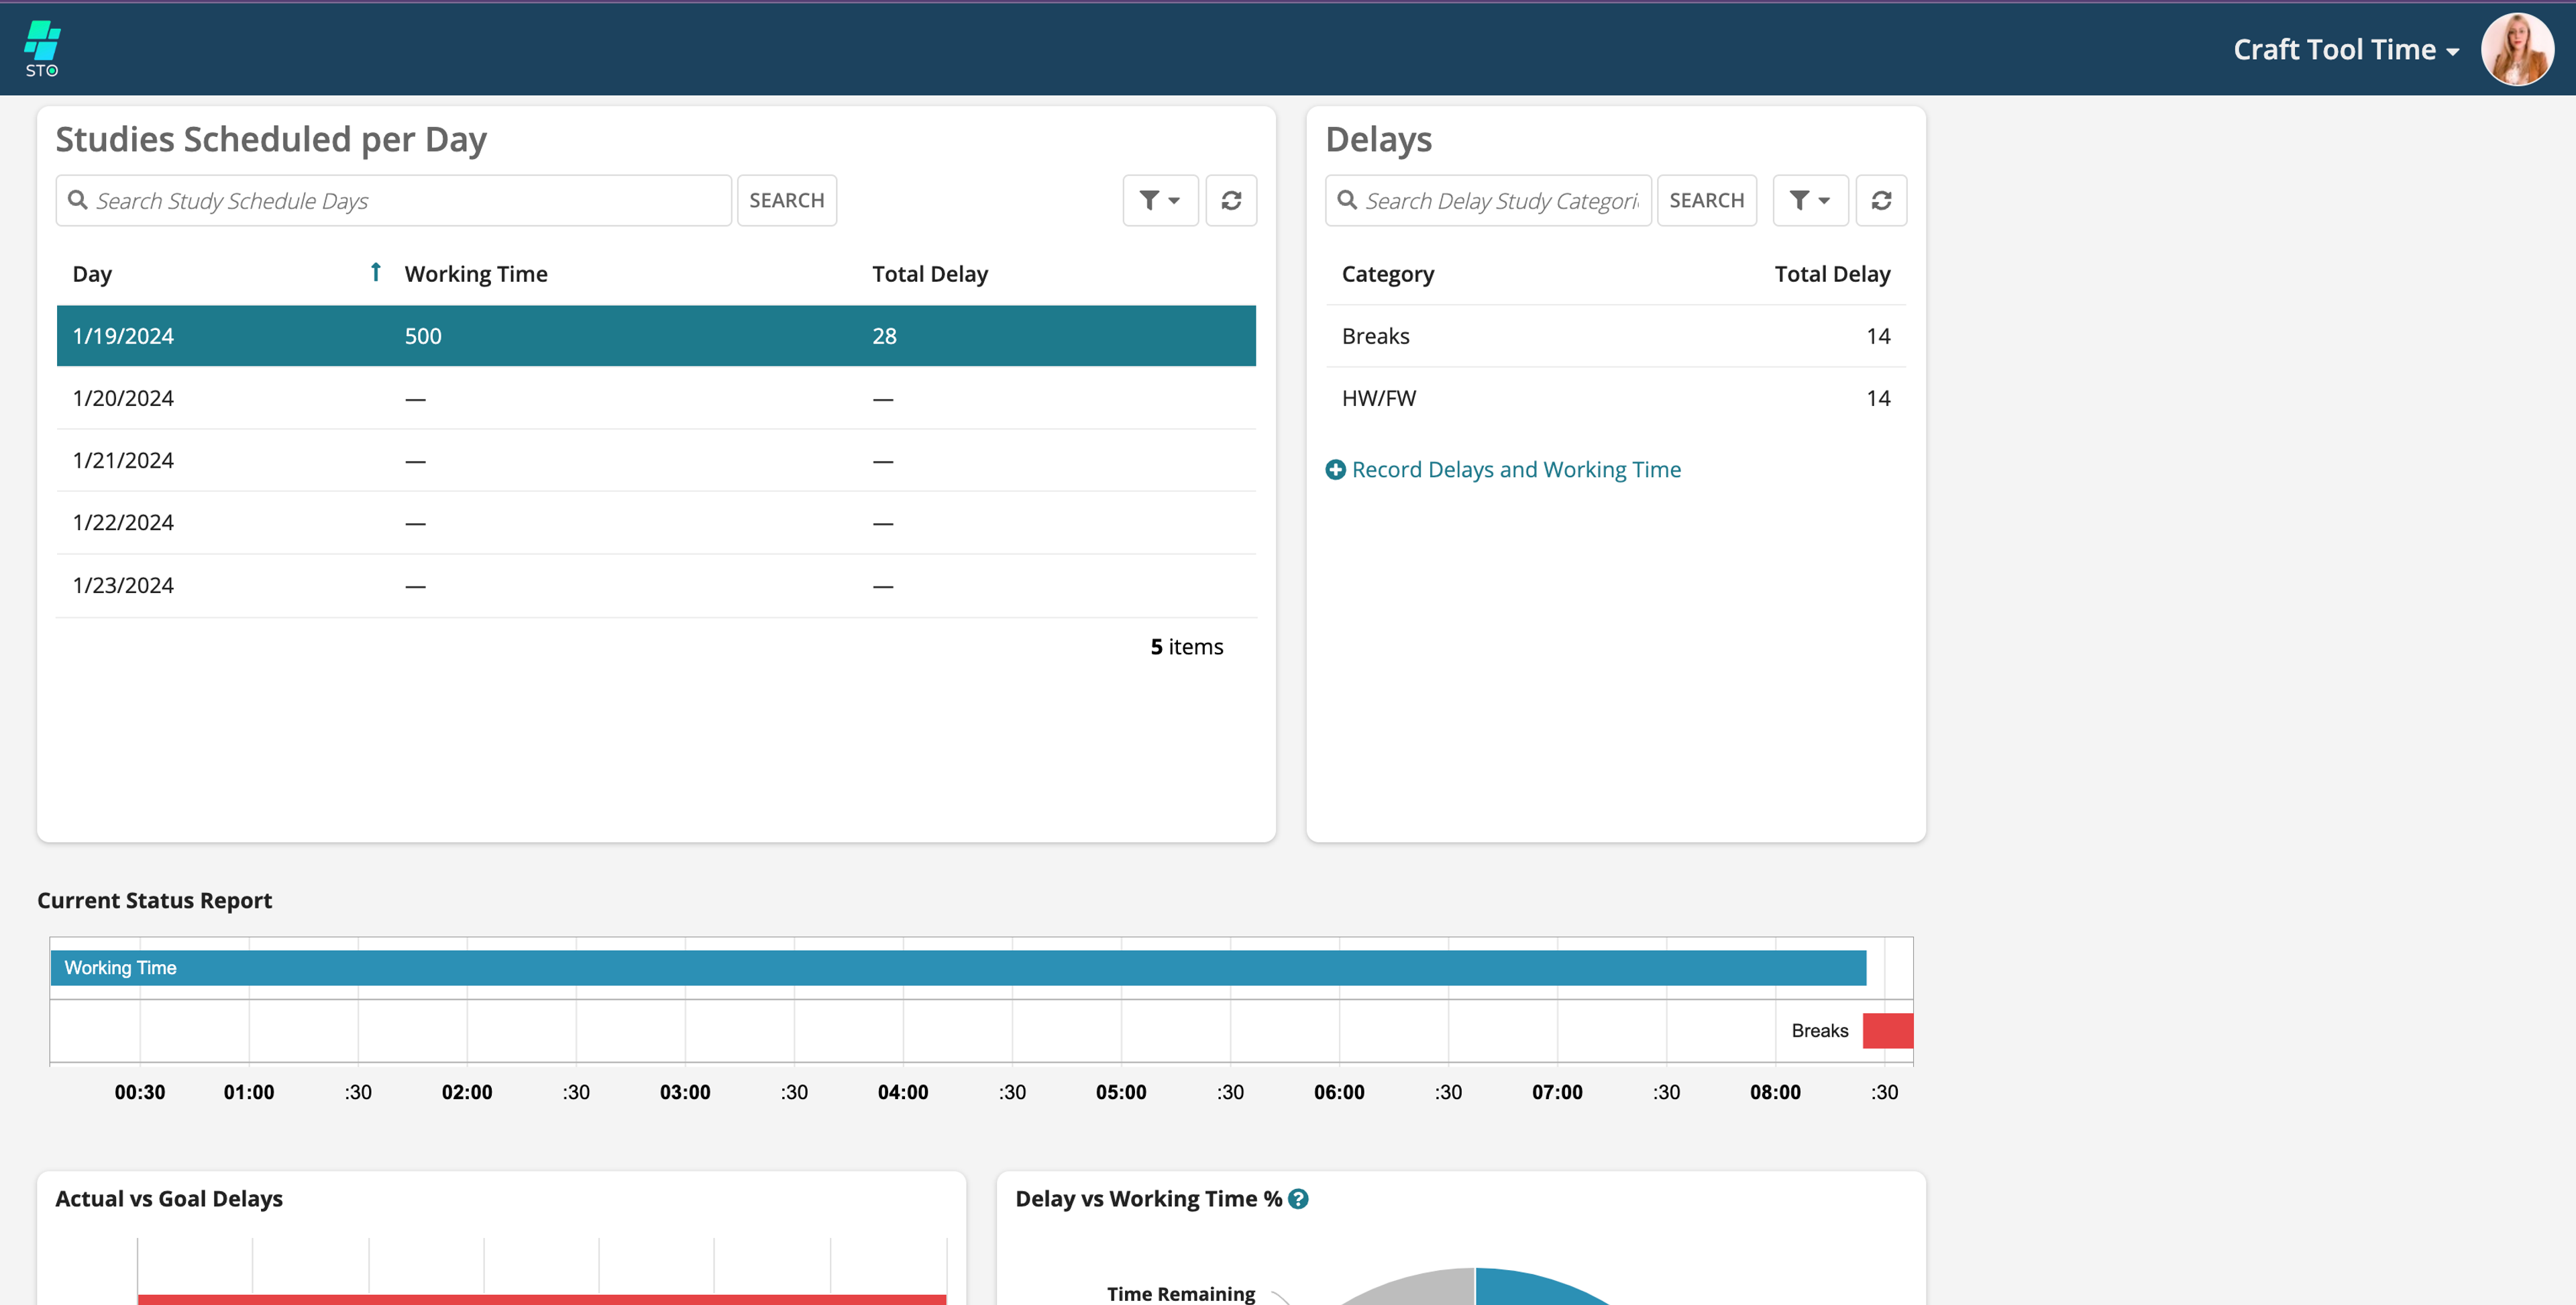The height and width of the screenshot is (1305, 2576).
Task: Open filter dropdown in Delays panel
Action: click(1810, 200)
